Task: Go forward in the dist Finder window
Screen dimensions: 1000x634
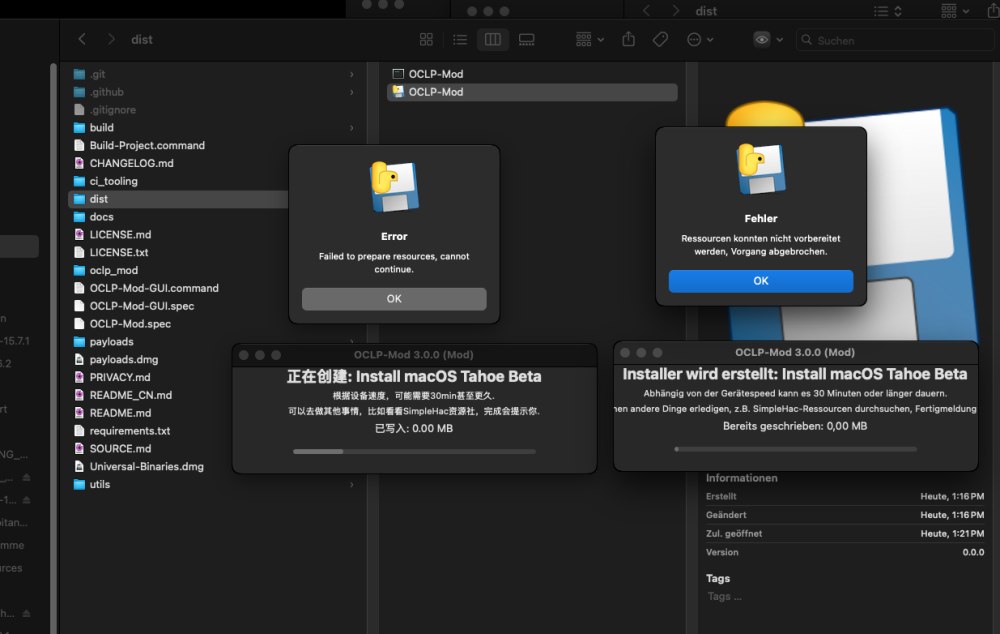Action: pos(111,40)
